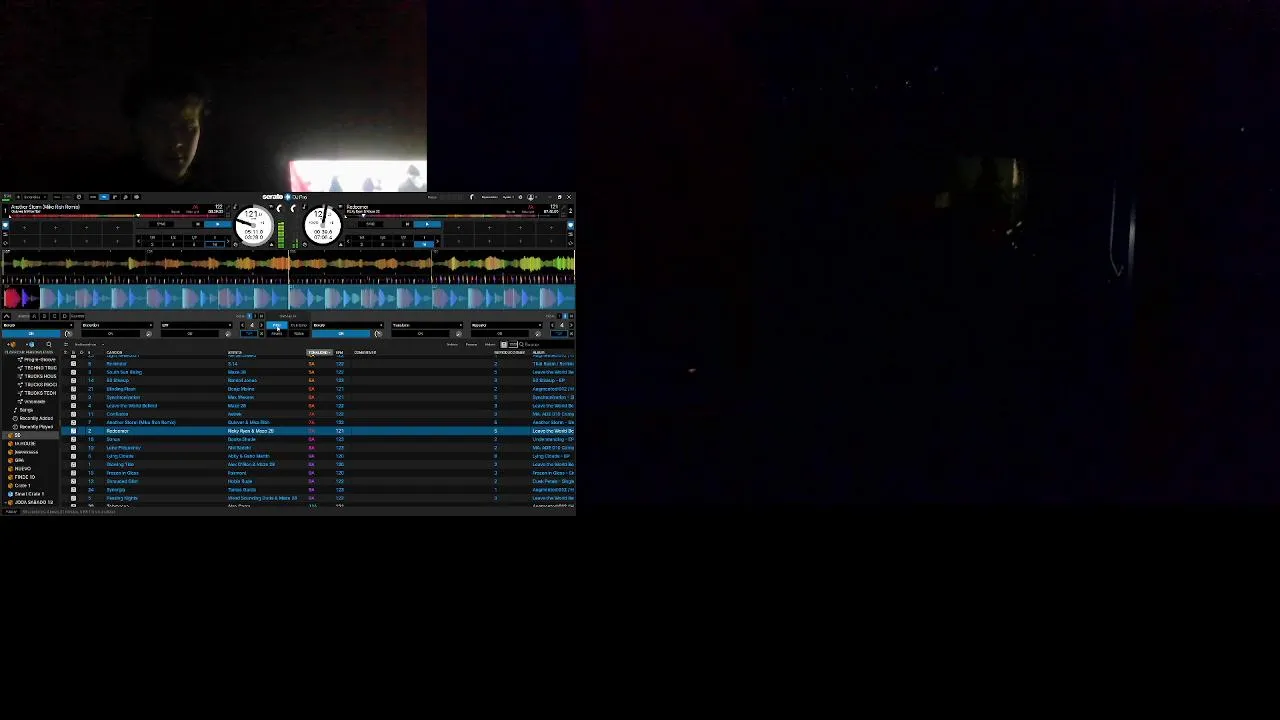Select the South Sun Rising track
Screen dimensions: 1280x720
click(x=318, y=372)
